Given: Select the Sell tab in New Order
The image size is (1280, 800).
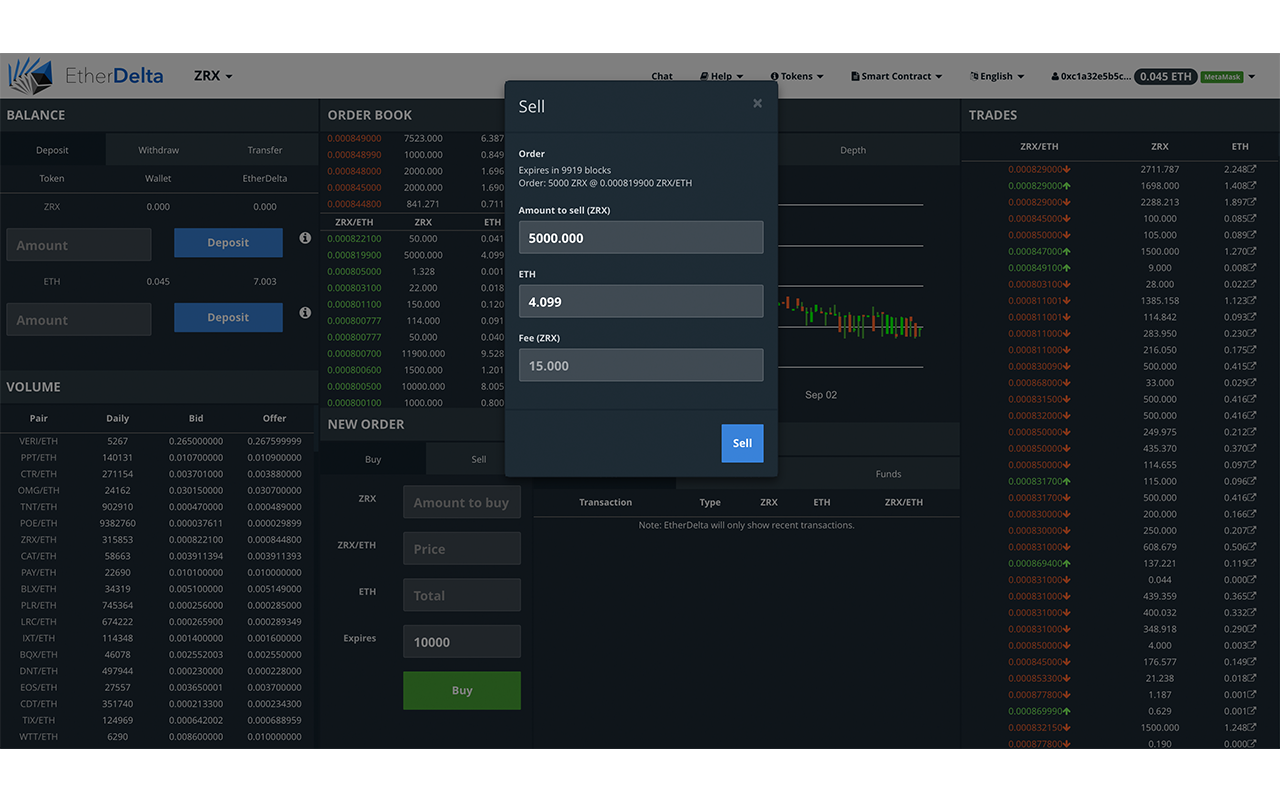Looking at the screenshot, I should pos(478,459).
